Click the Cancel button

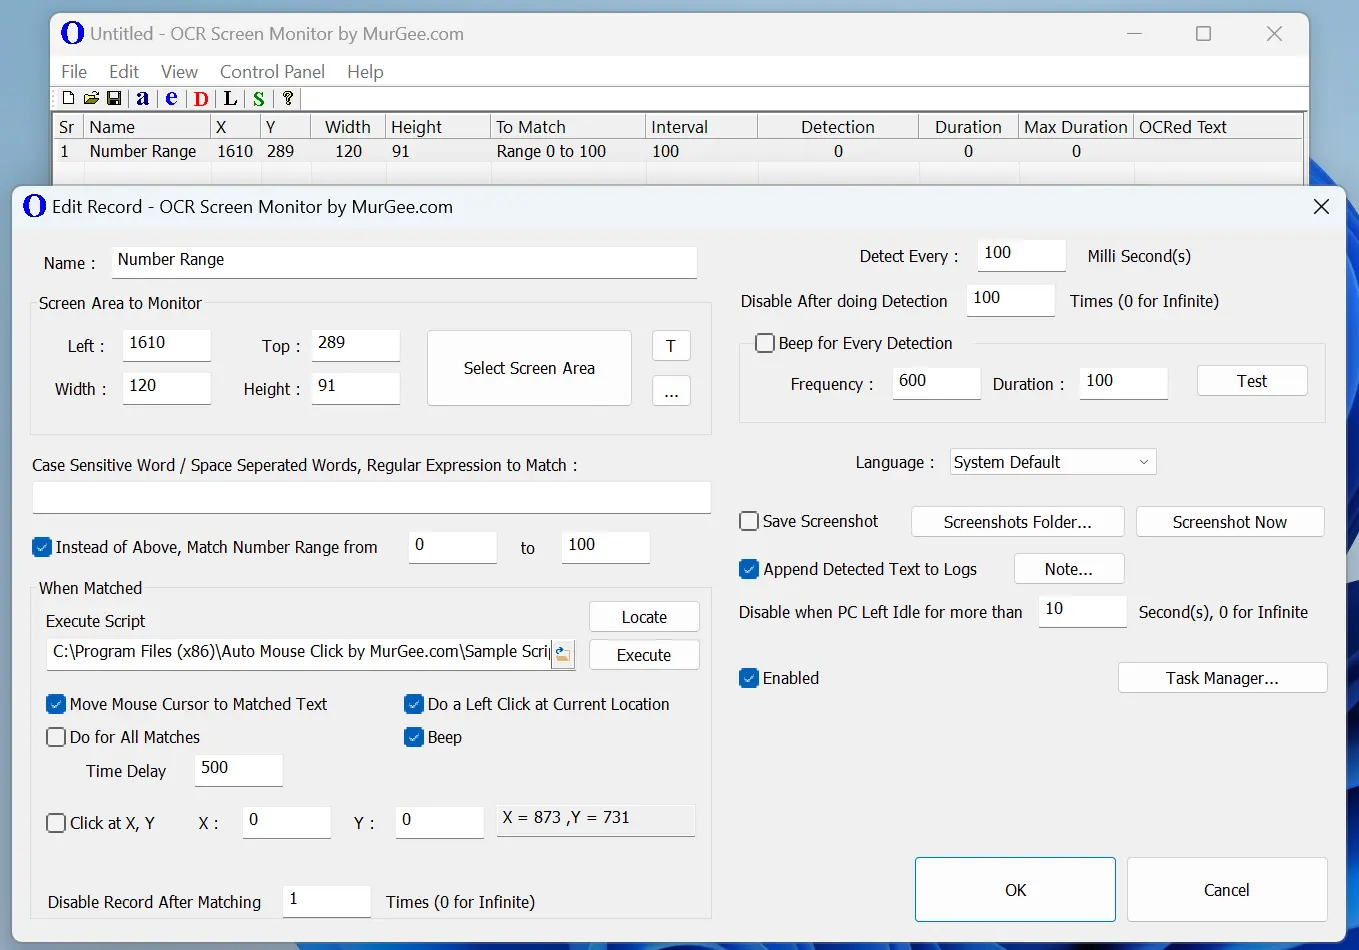pyautogui.click(x=1227, y=890)
